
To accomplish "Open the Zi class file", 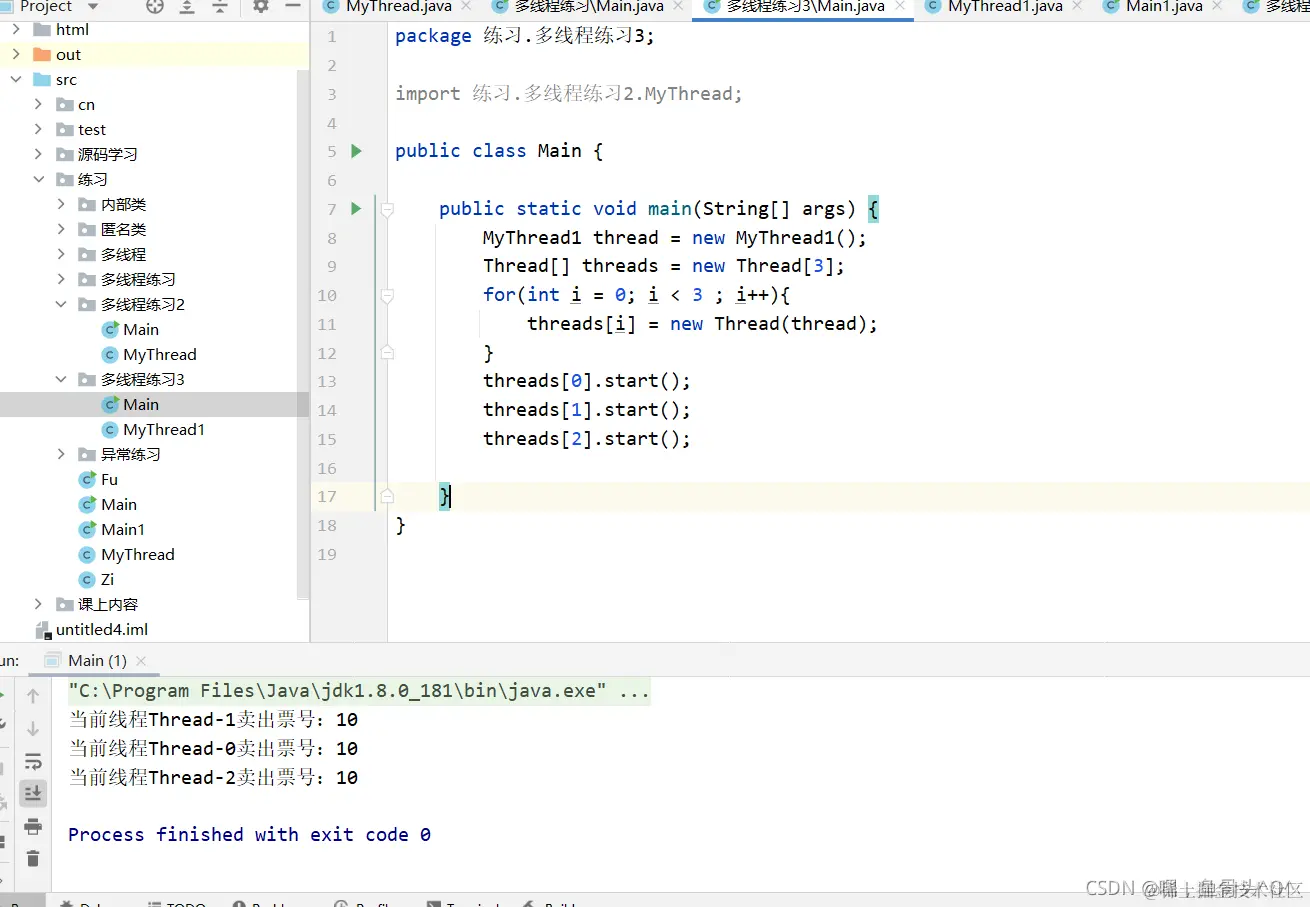I will [x=107, y=579].
